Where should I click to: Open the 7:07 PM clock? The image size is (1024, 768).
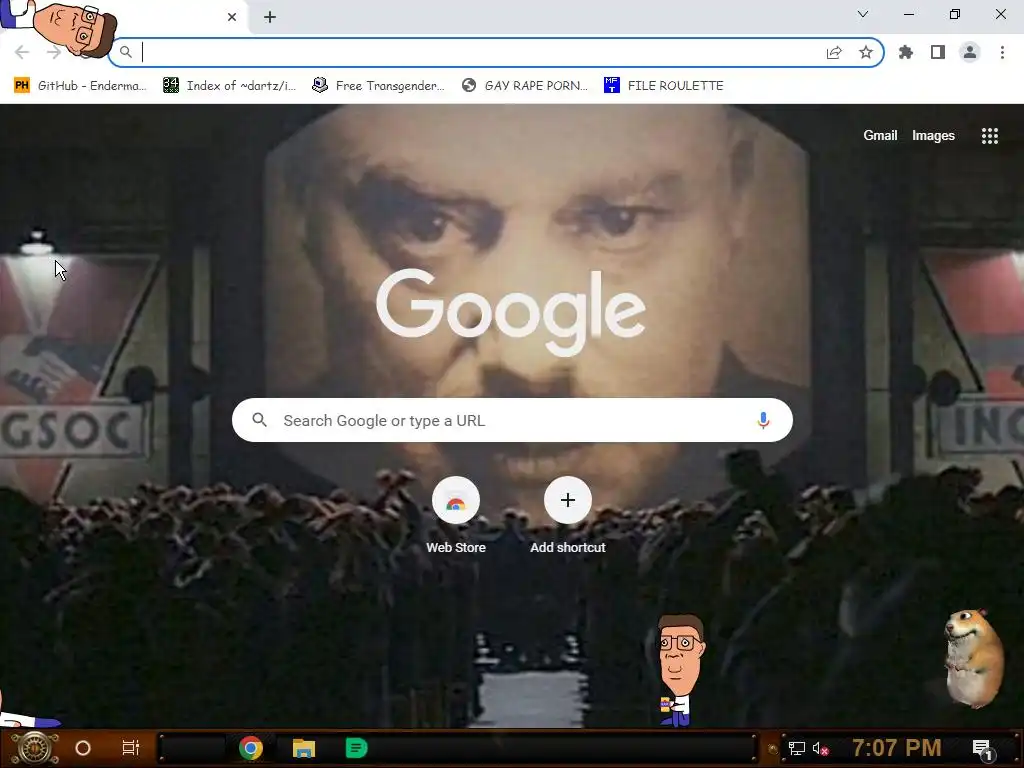click(x=897, y=748)
